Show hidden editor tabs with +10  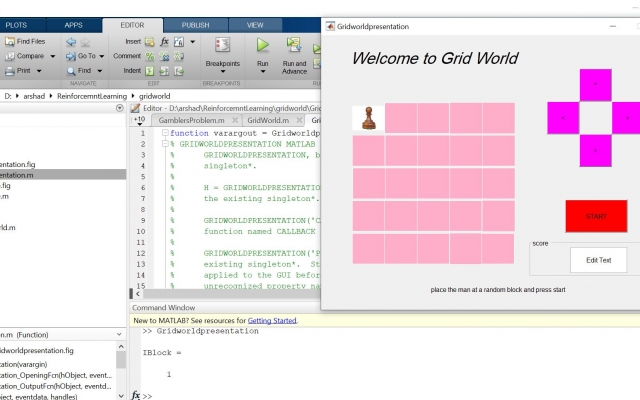tap(140, 120)
